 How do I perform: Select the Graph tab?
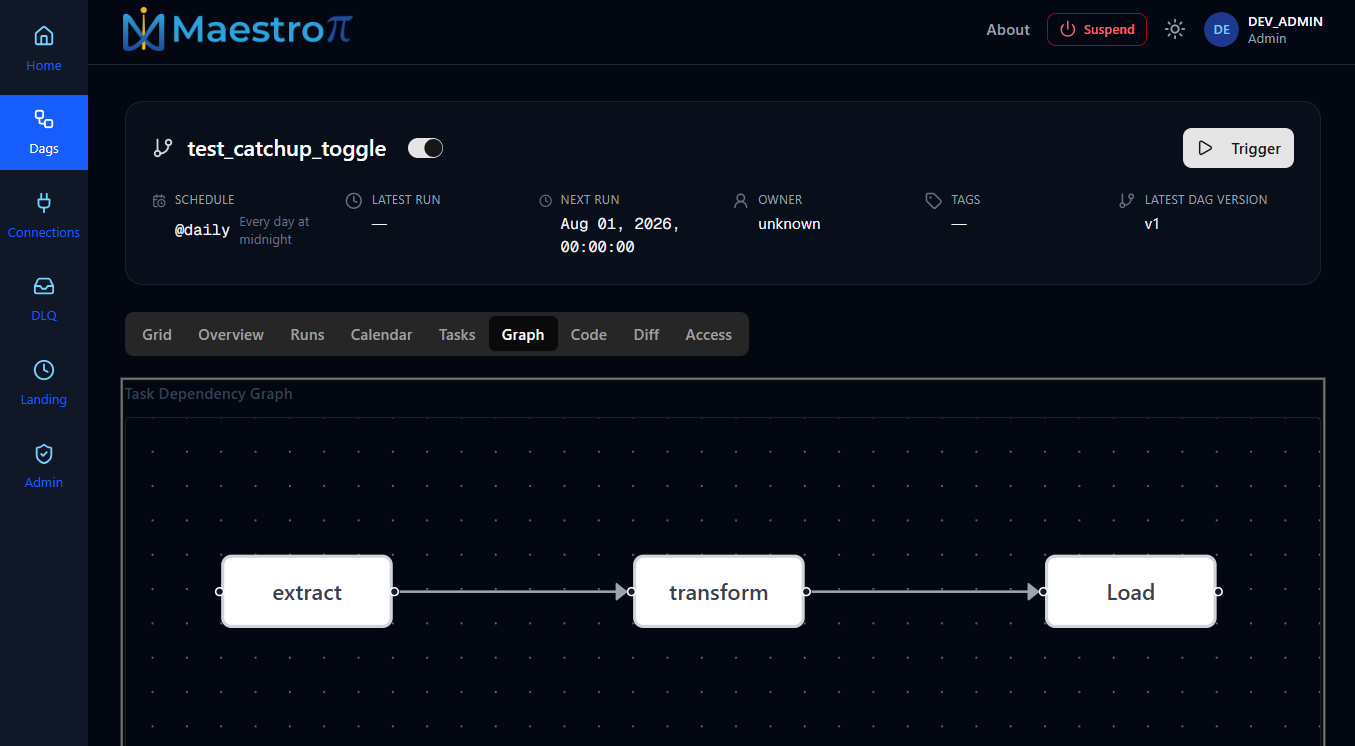point(523,334)
